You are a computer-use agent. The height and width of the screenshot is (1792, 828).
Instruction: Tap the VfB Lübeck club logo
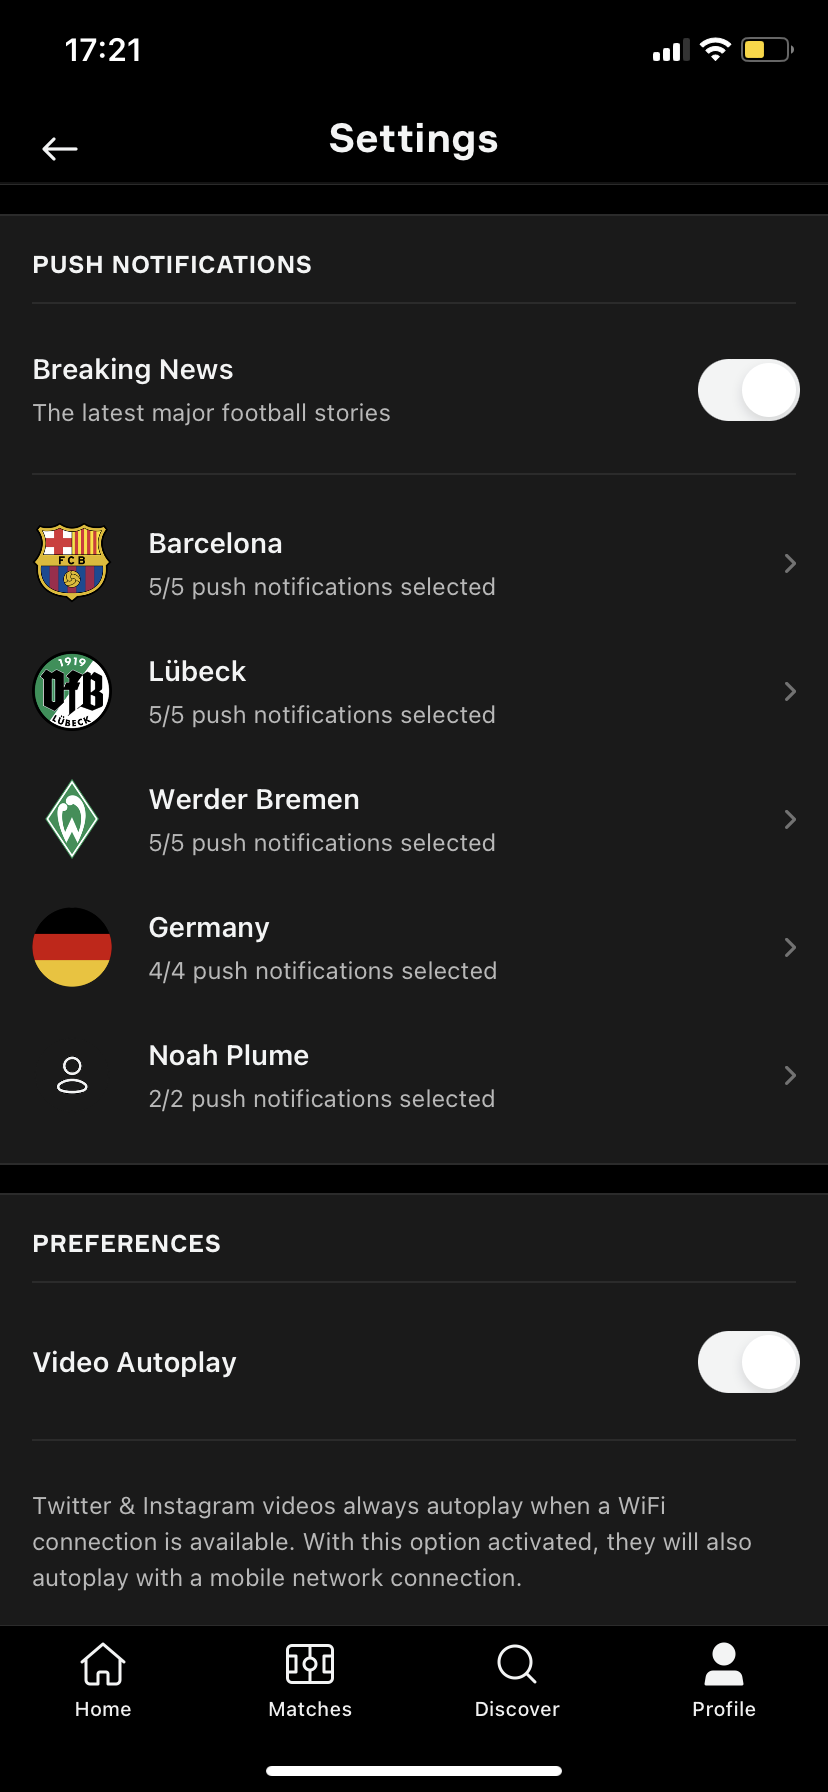(x=72, y=691)
